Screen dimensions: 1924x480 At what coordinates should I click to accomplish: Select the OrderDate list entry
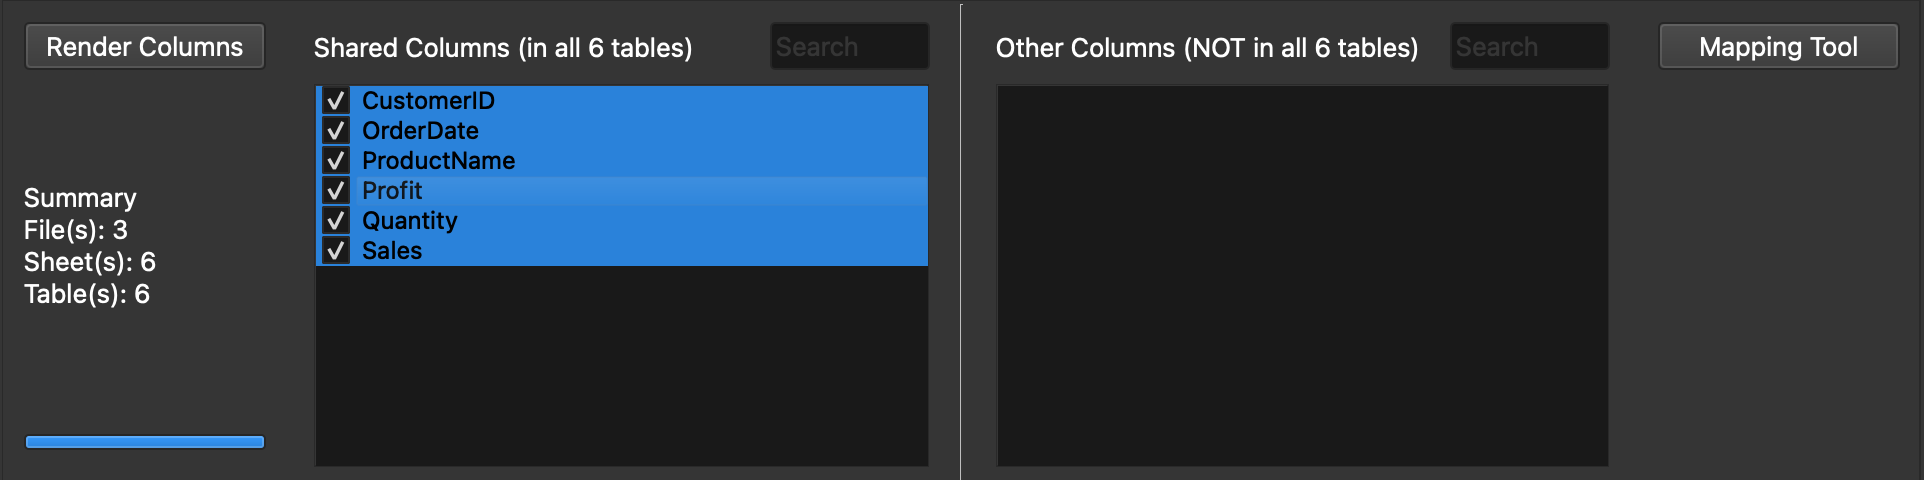tap(420, 131)
